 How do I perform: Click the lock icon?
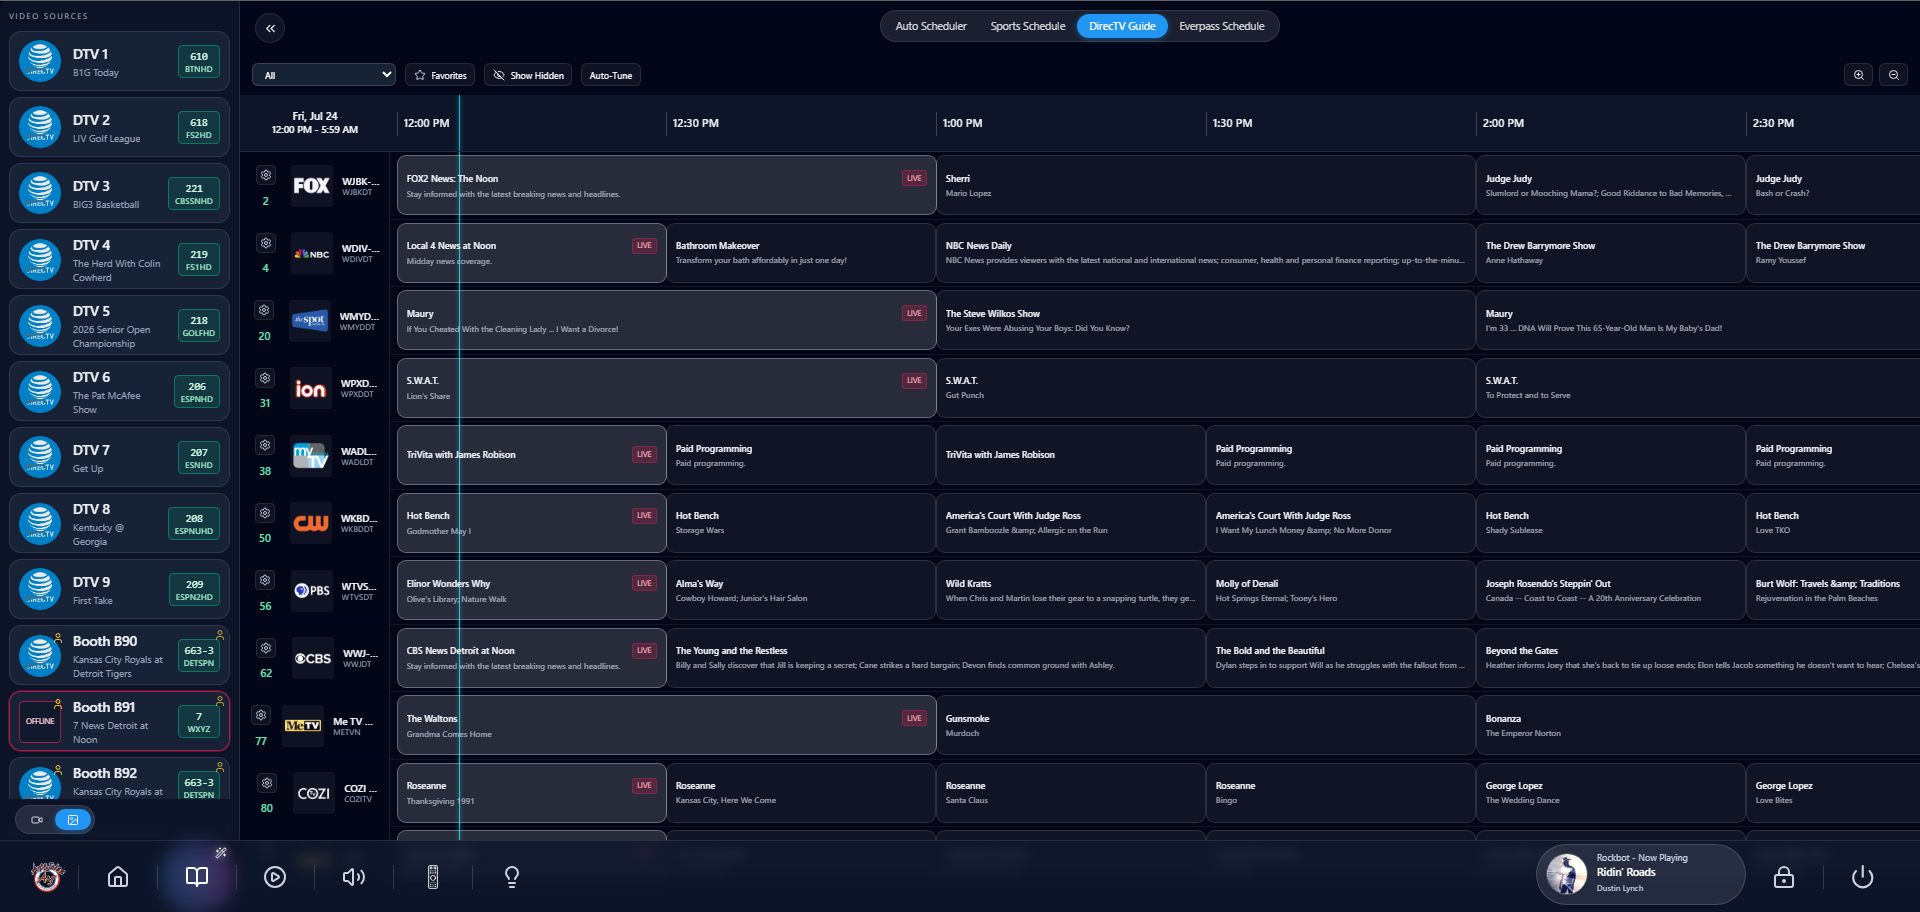tap(1784, 877)
